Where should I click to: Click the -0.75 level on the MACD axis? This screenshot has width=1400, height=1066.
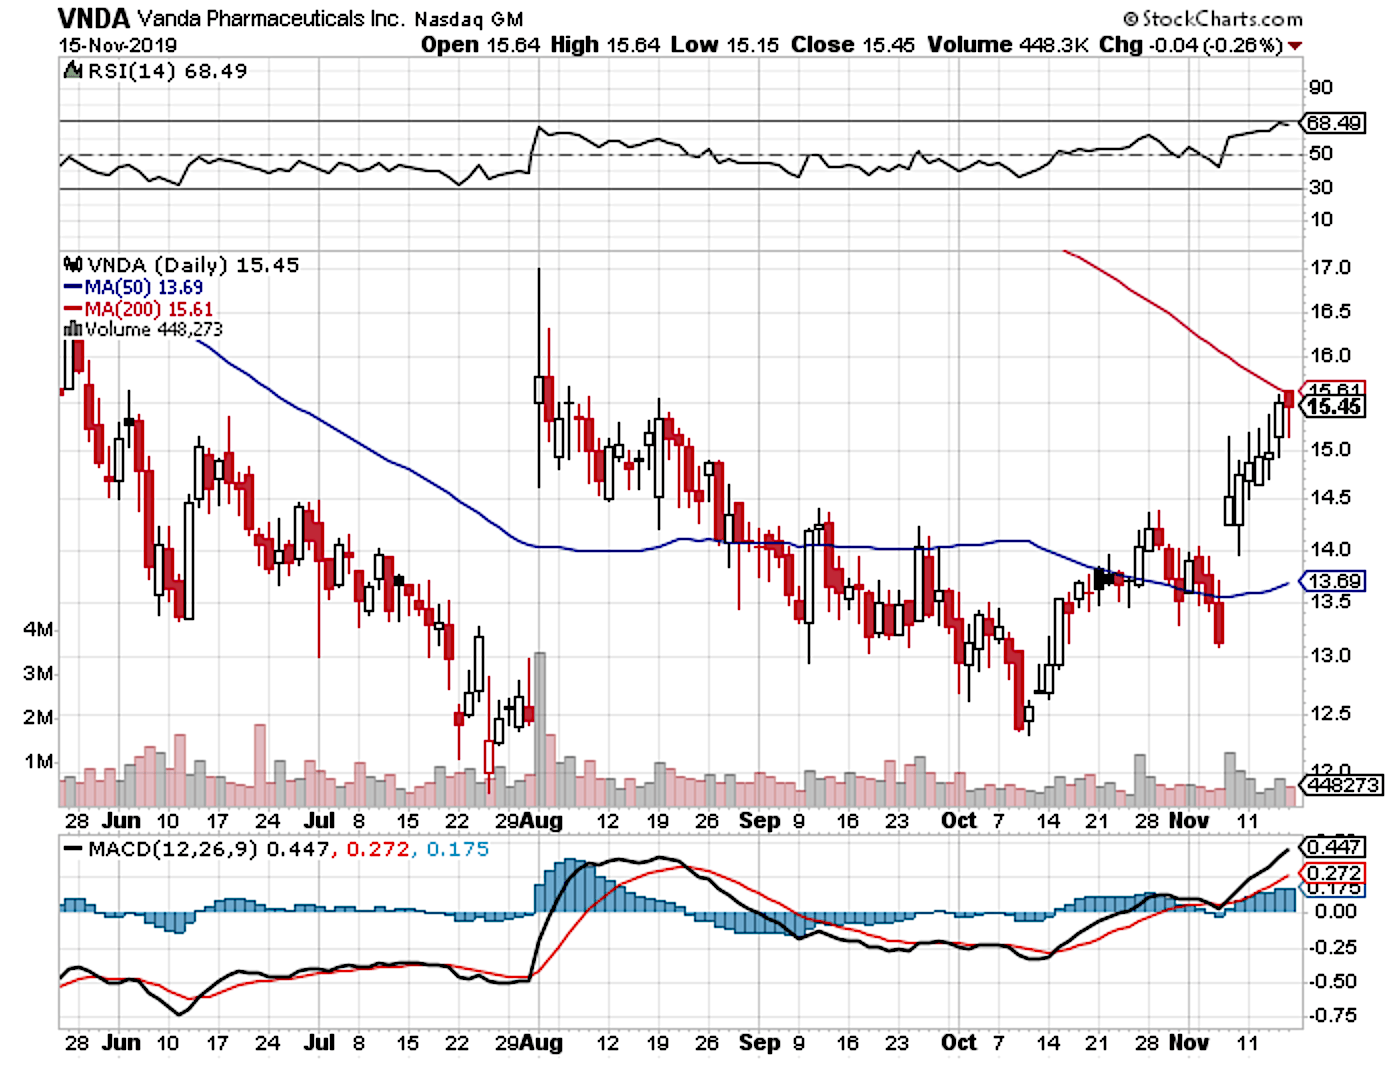pyautogui.click(x=1332, y=1015)
